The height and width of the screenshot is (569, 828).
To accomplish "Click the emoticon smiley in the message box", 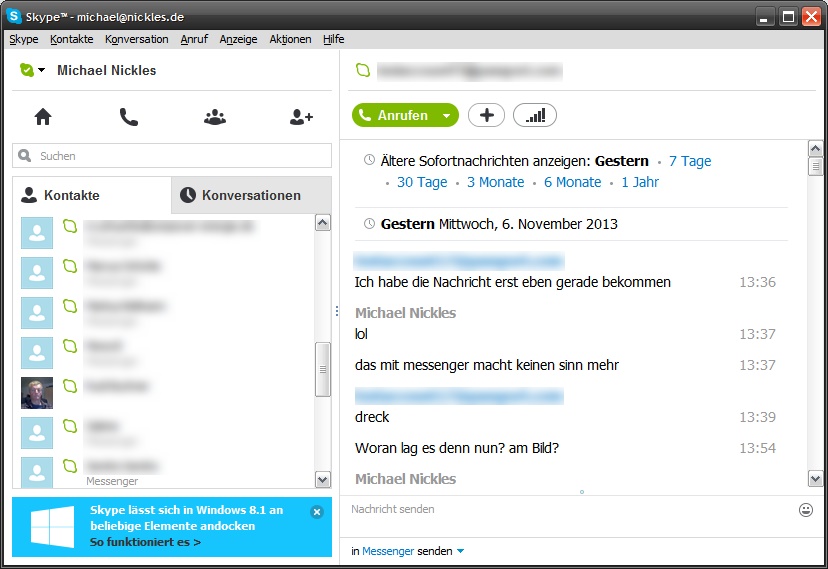I will pyautogui.click(x=806, y=510).
